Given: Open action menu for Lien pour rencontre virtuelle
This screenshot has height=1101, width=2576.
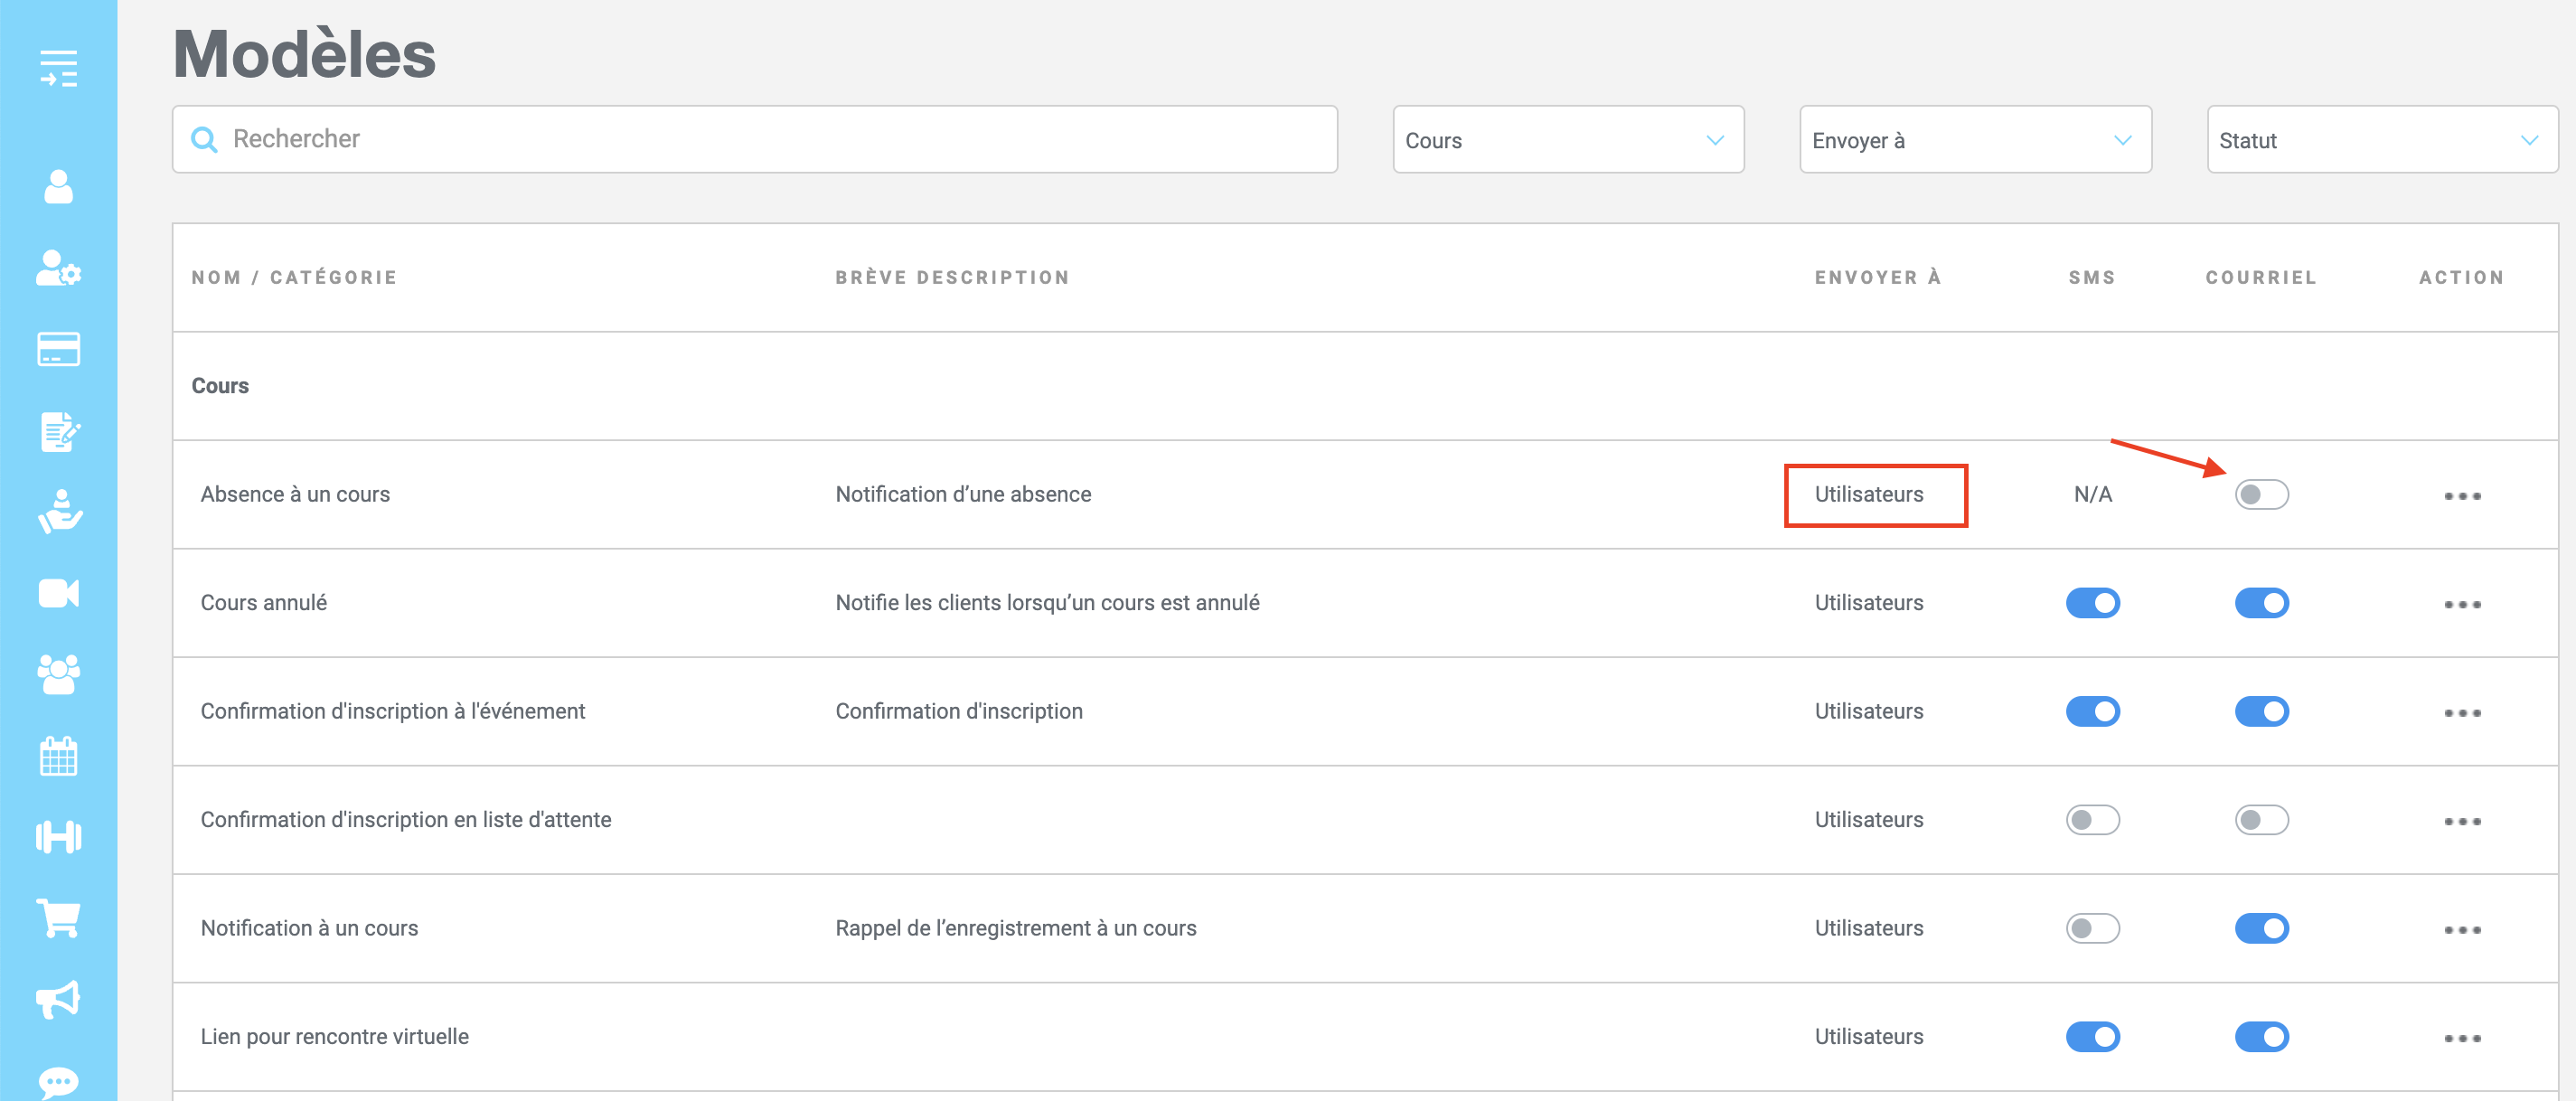Looking at the screenshot, I should [x=2462, y=1038].
